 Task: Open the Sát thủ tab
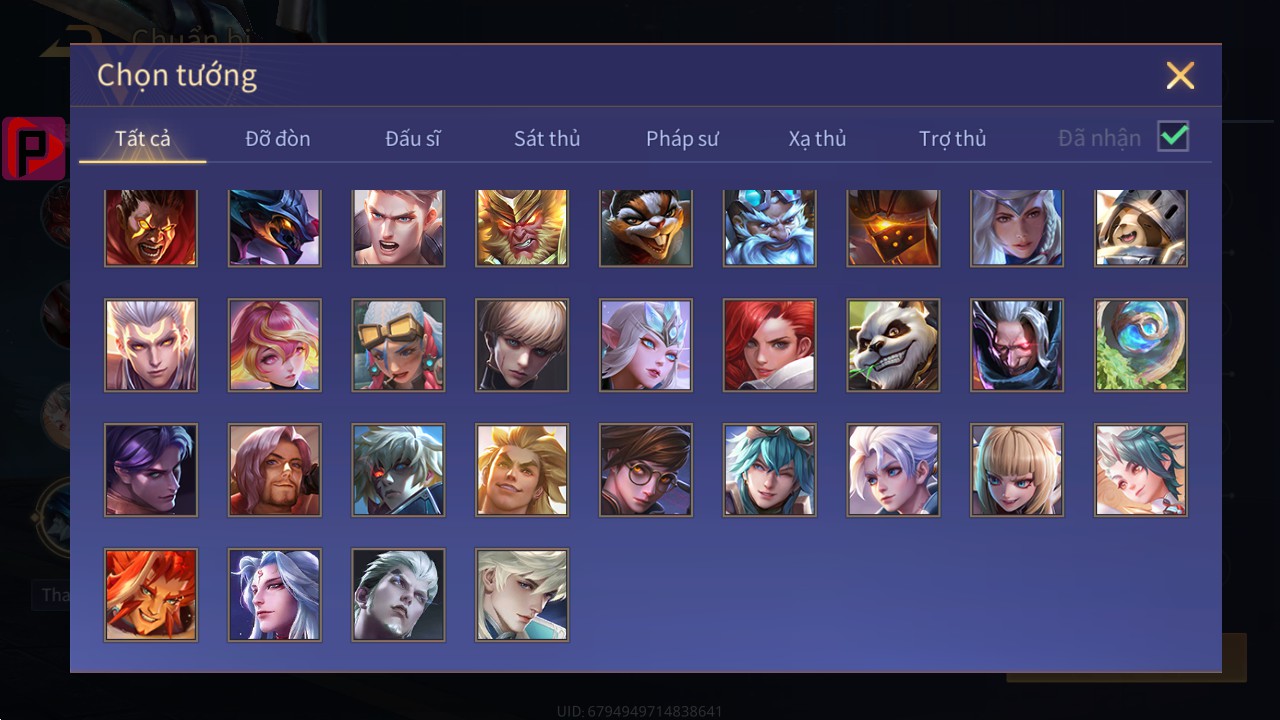coord(547,139)
